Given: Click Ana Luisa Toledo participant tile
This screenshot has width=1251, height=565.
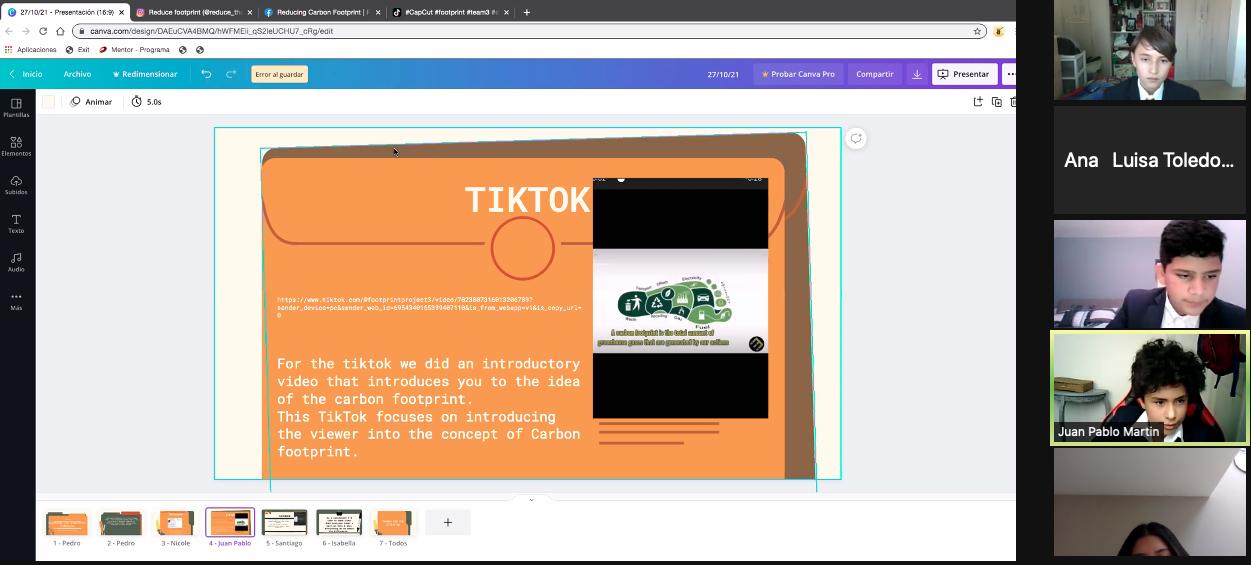Looking at the screenshot, I should 1149,160.
